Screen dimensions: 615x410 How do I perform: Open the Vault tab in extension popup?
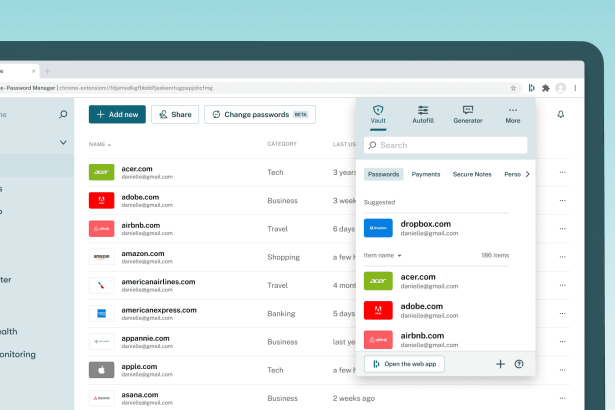point(378,113)
